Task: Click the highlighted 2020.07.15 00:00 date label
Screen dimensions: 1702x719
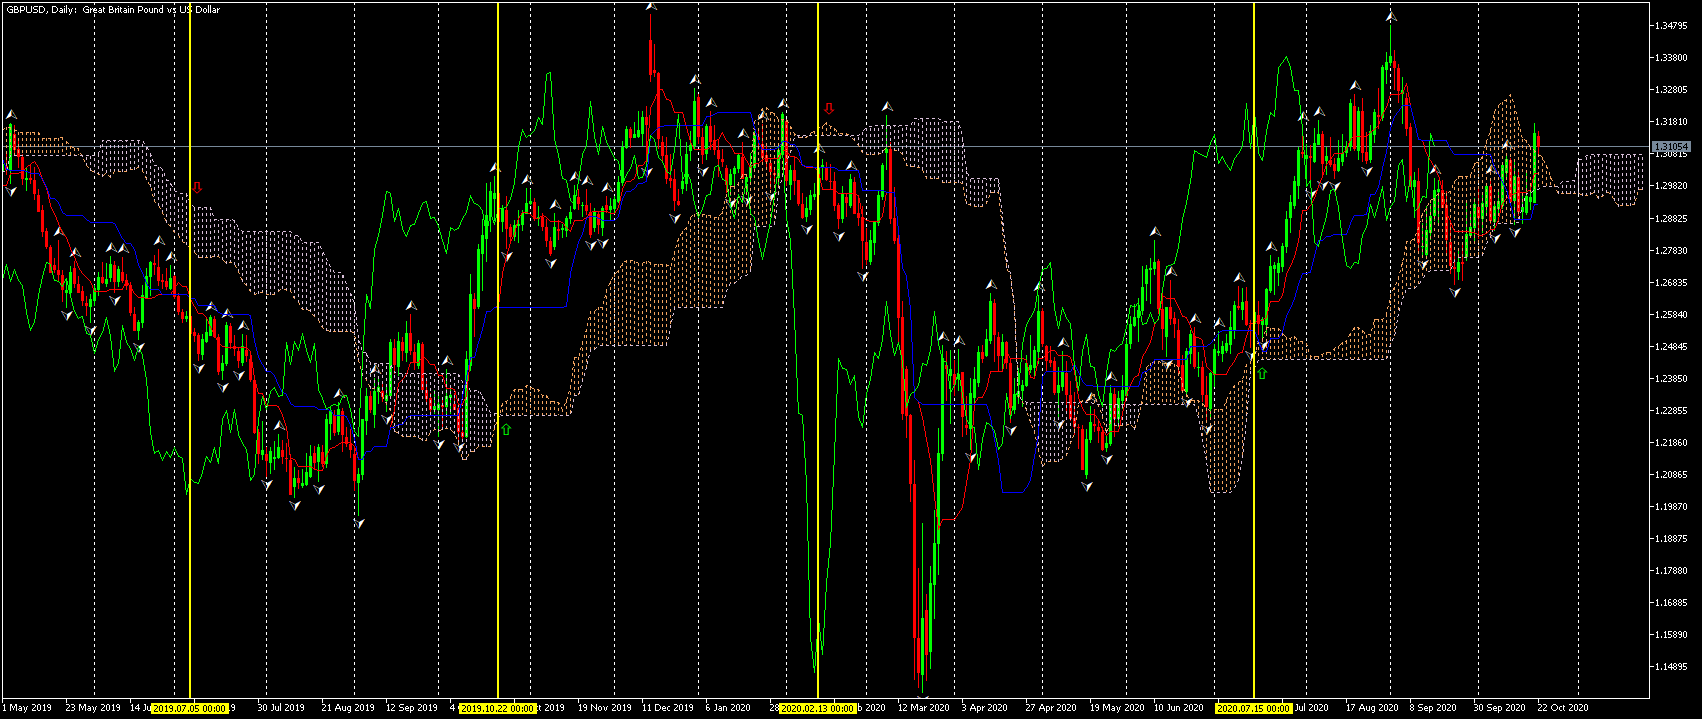Action: tap(1253, 708)
